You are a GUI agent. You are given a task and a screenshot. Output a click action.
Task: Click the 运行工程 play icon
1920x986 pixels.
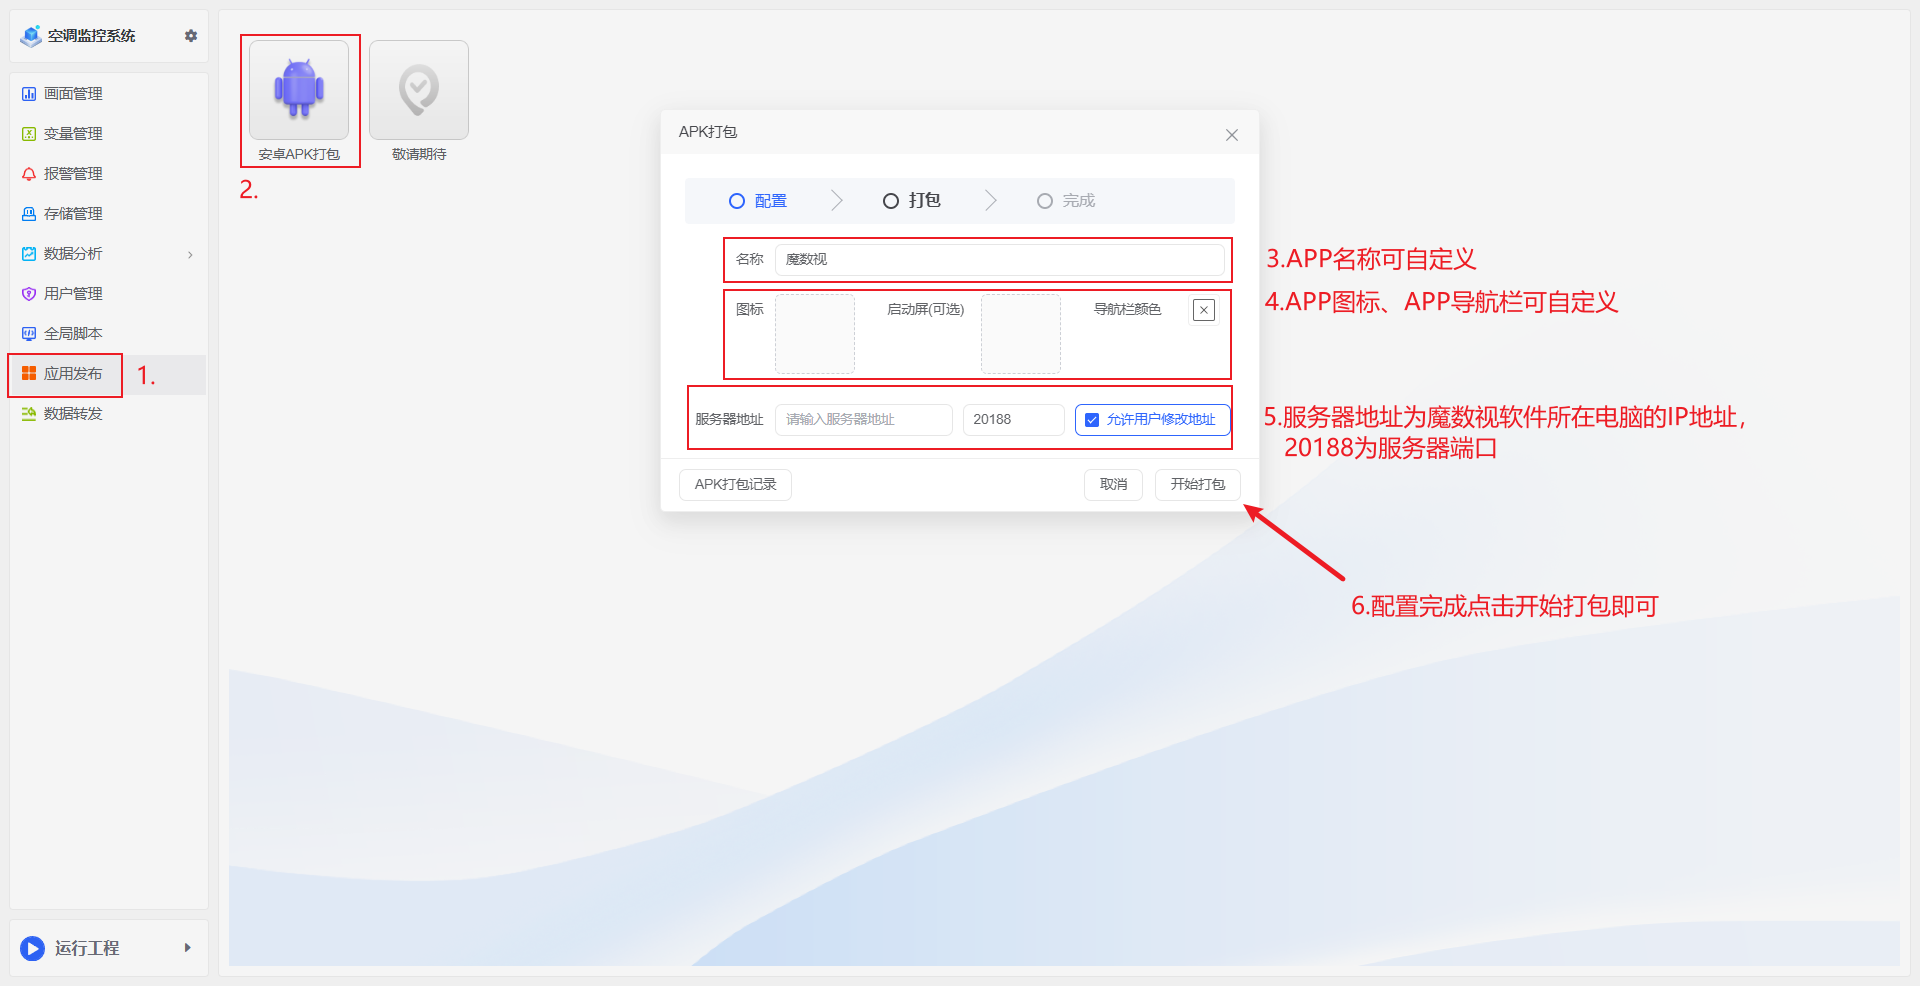tap(32, 948)
